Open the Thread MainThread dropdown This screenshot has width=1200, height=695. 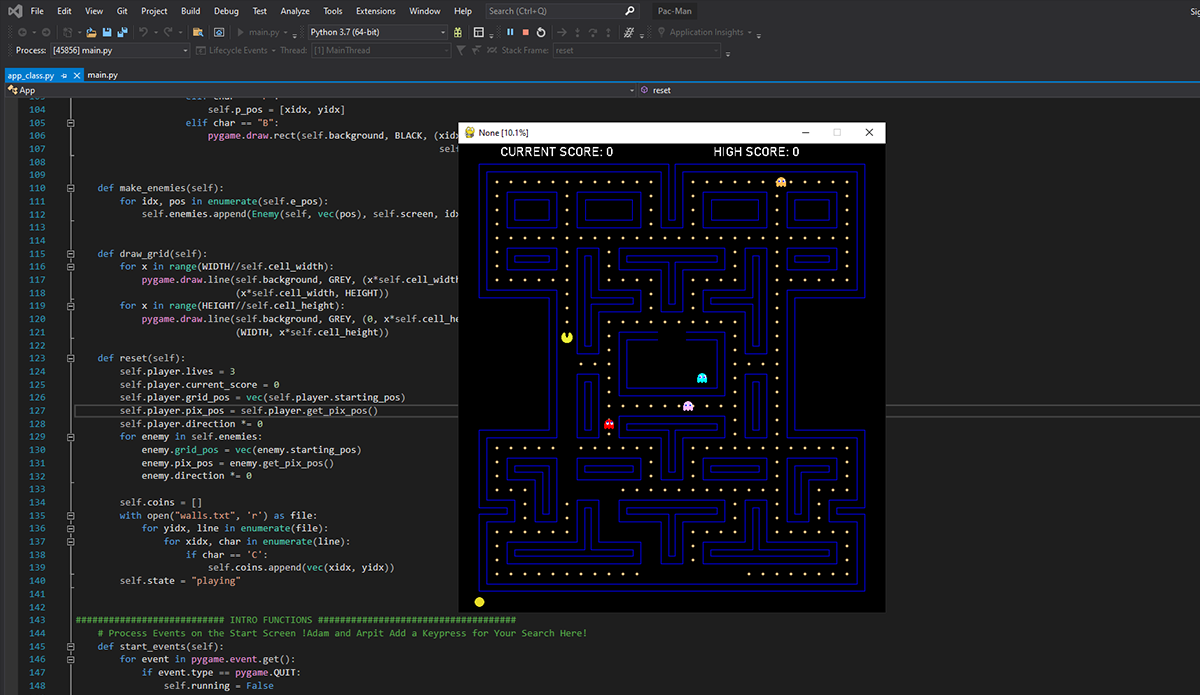click(x=379, y=50)
